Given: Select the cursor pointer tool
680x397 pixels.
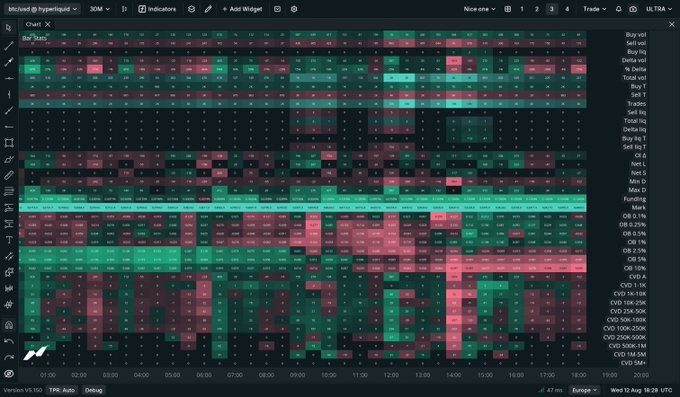Looking at the screenshot, I should pos(9,28).
